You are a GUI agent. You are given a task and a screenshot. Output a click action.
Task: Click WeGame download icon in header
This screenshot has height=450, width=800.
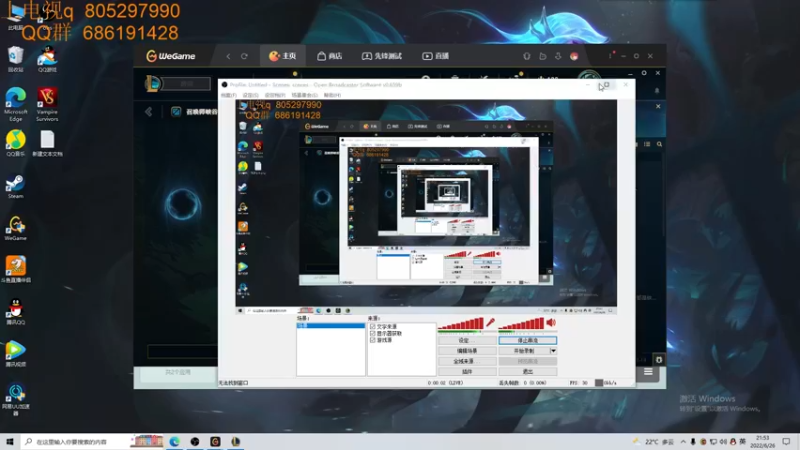coord(558,56)
